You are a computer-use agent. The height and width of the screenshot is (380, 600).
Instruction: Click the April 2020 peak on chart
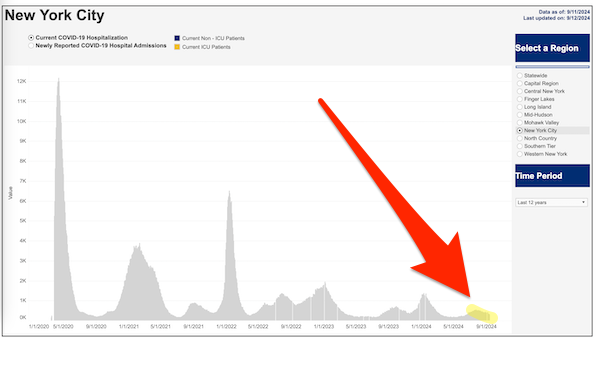point(59,79)
